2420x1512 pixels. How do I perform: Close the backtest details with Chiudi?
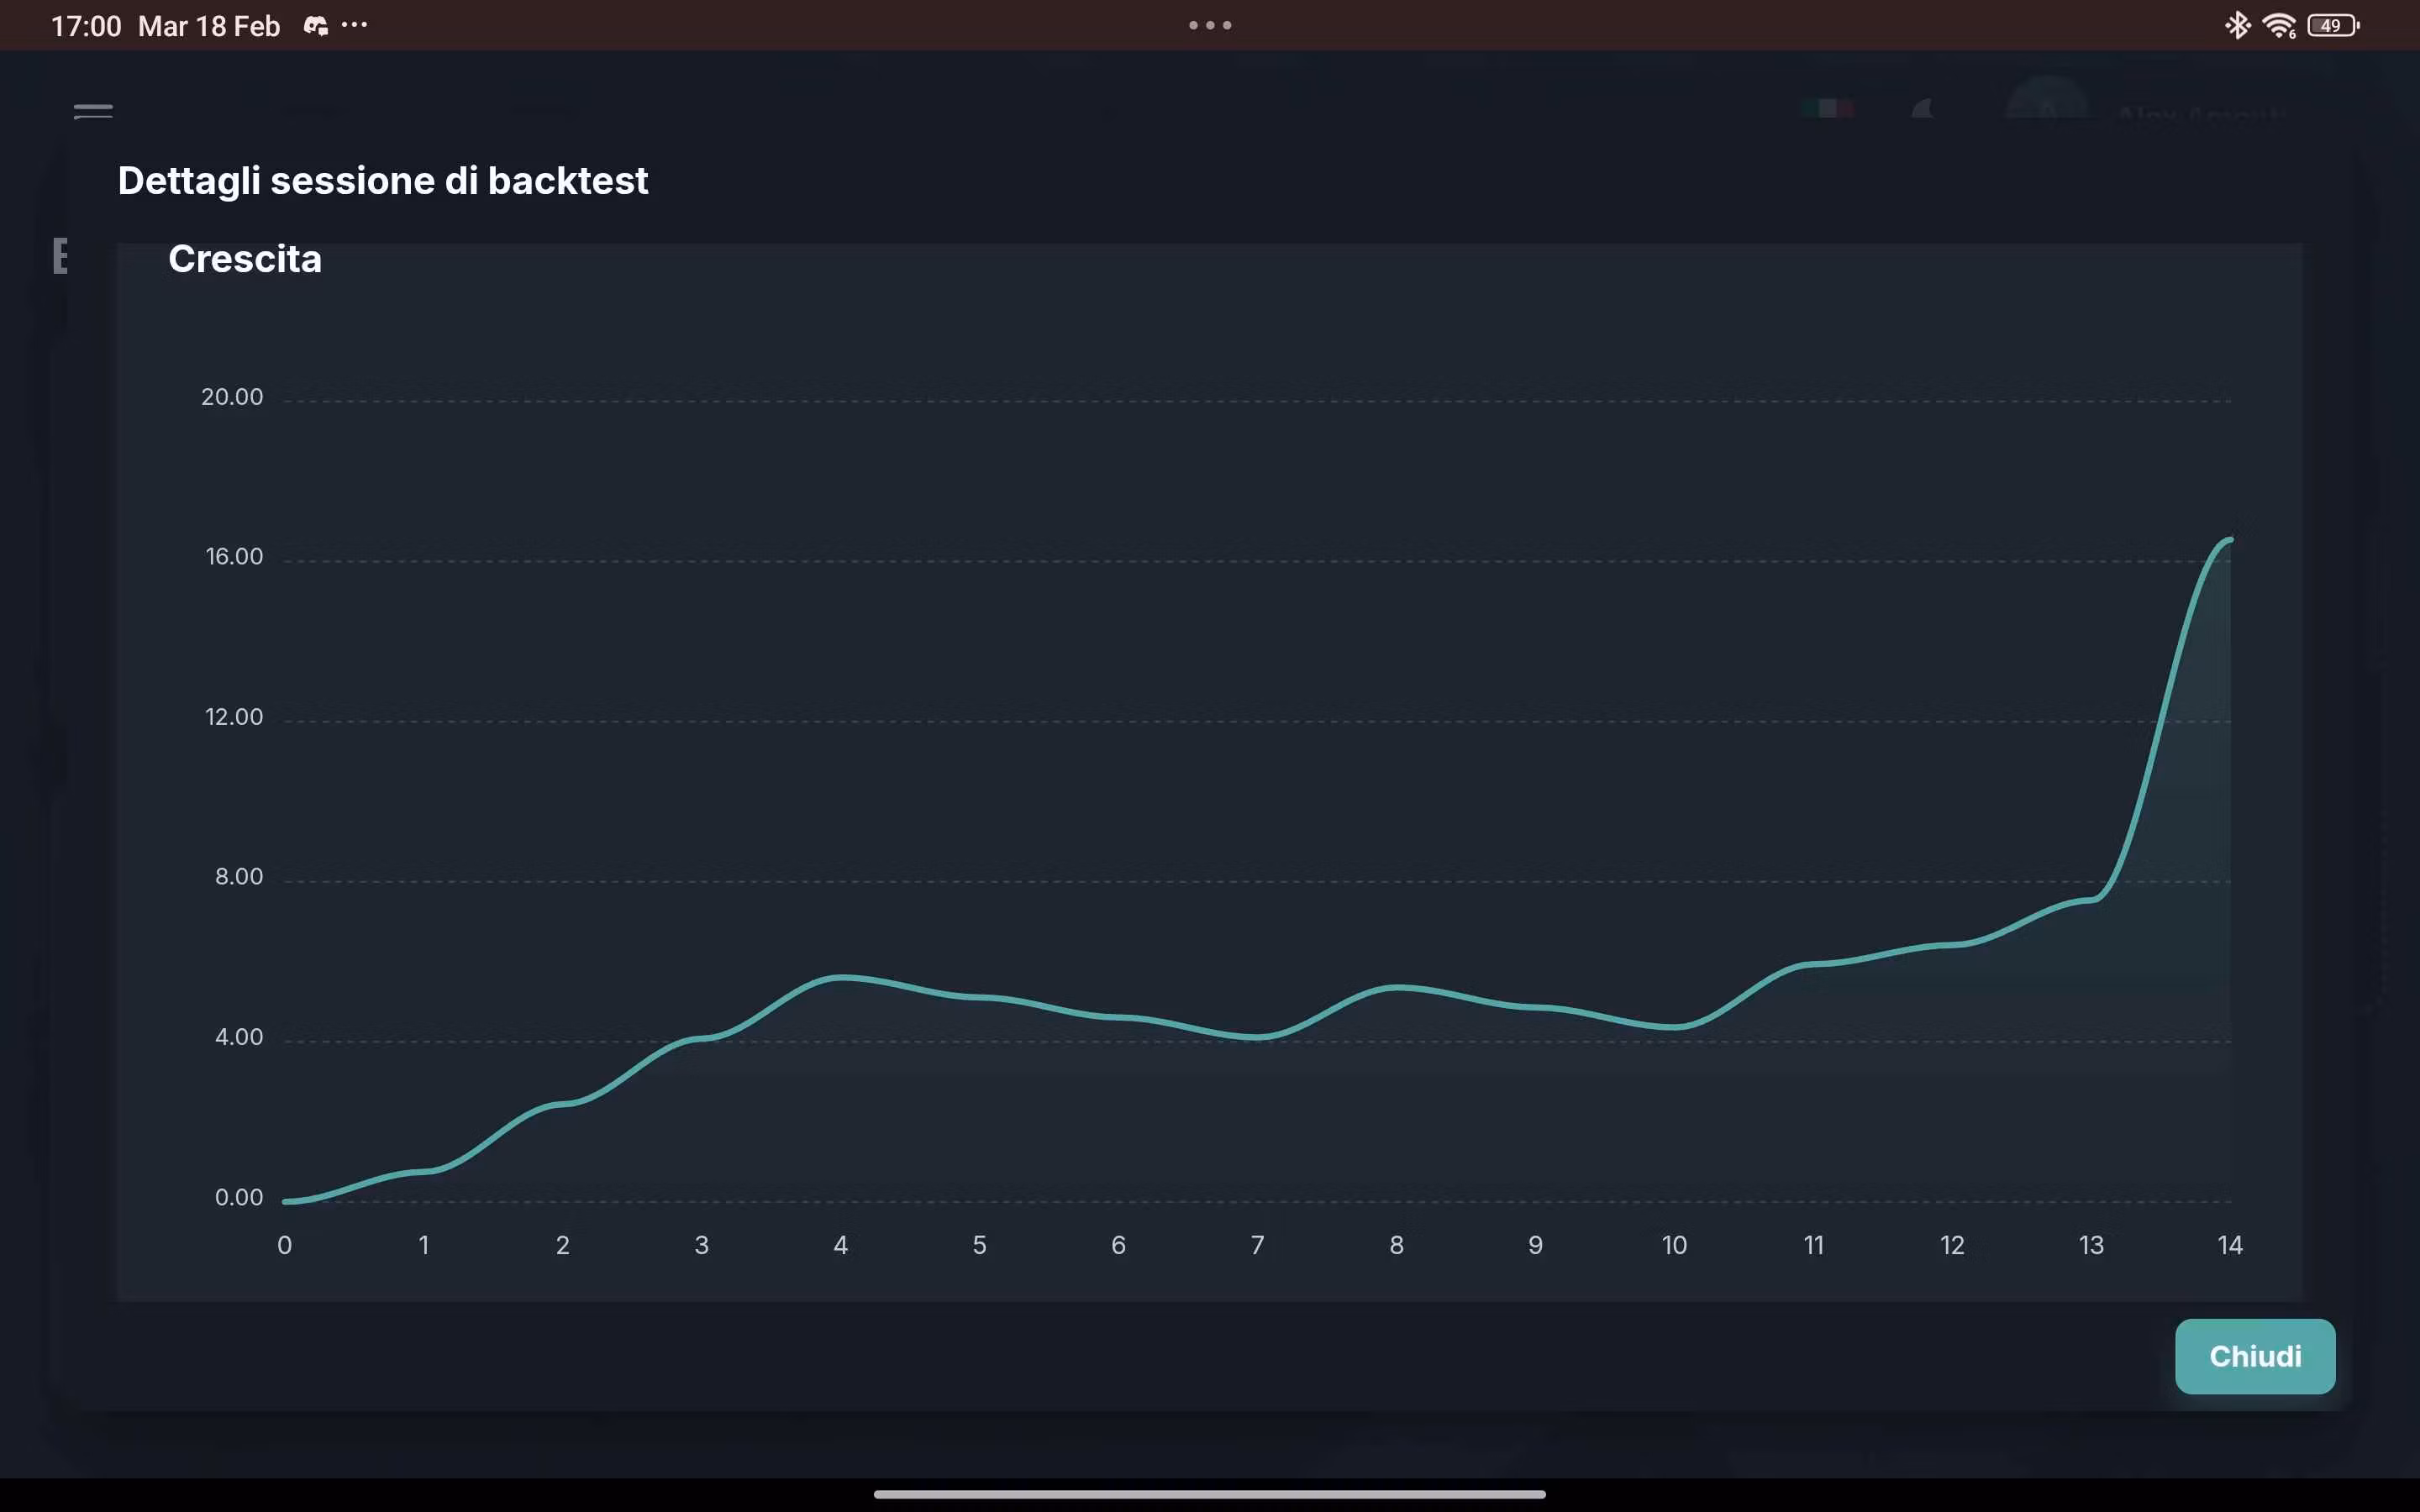[x=2254, y=1356]
